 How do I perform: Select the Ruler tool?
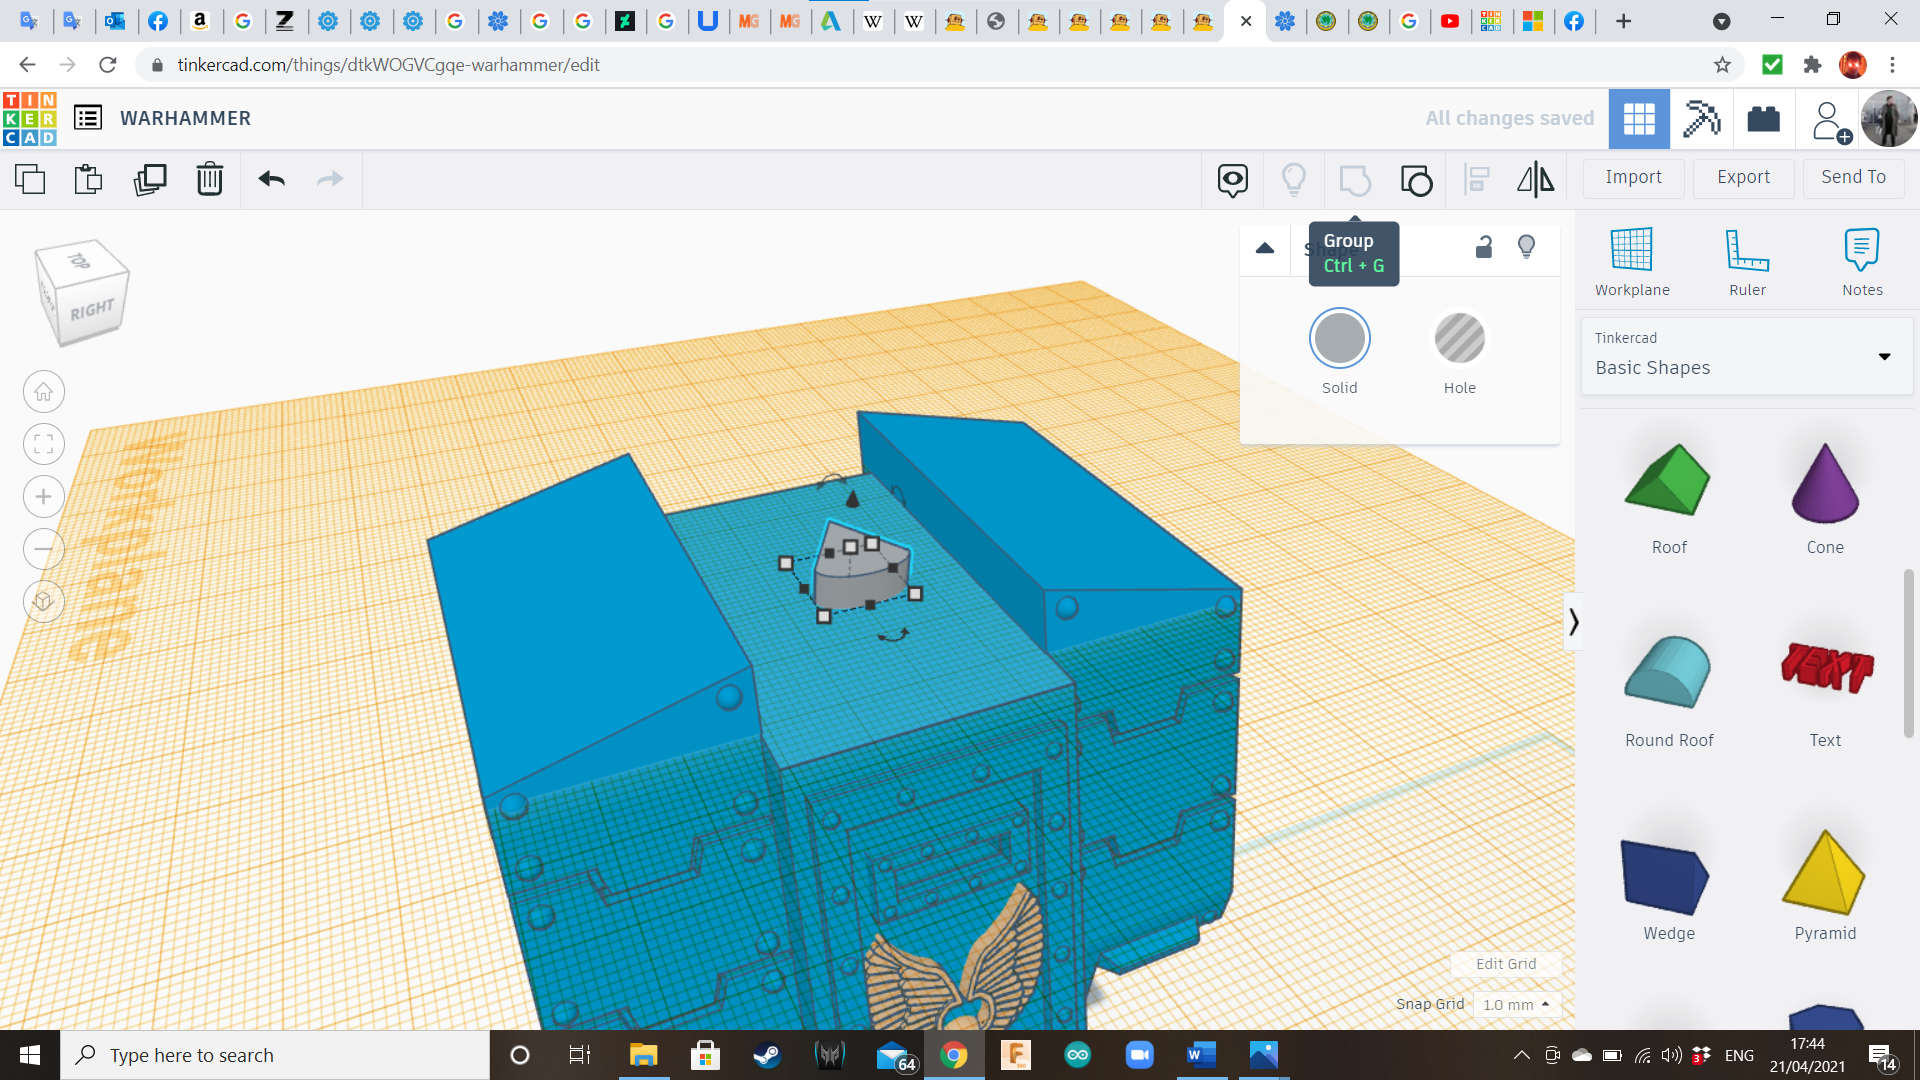1747,261
